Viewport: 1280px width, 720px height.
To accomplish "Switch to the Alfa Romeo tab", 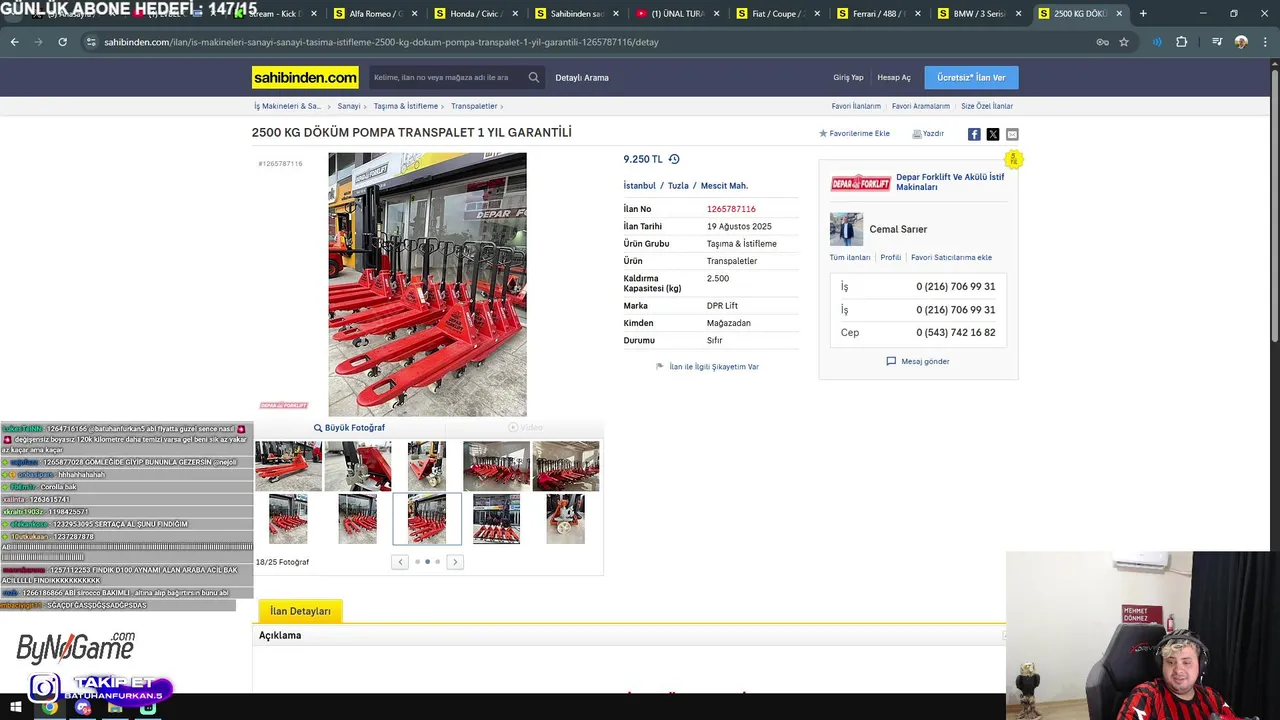I will (376, 14).
